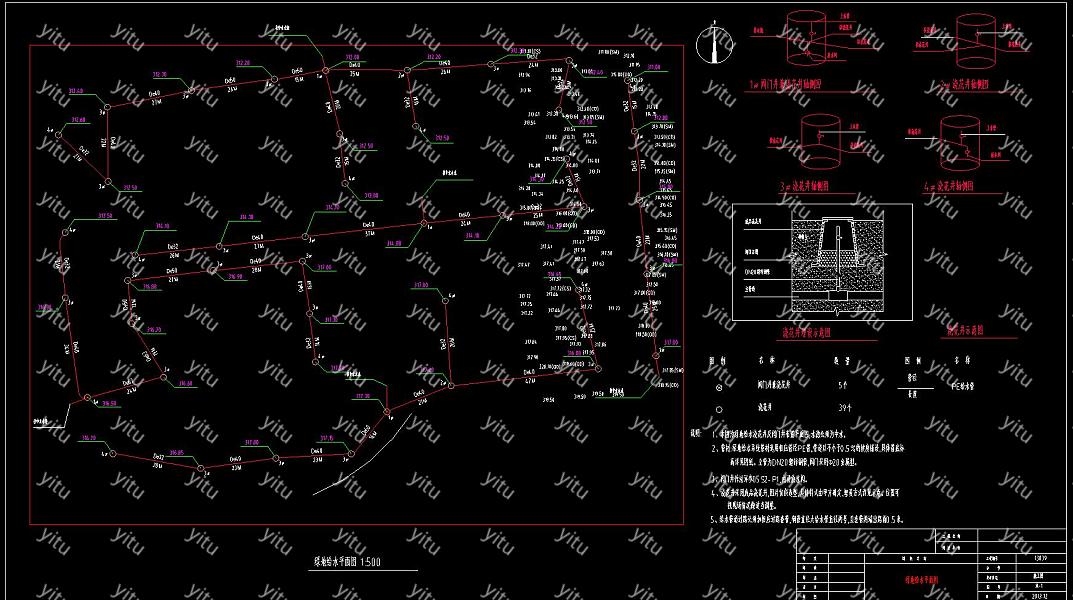The width and height of the screenshot is (1073, 600).
Task: Select the valve well legend symbol with cross
Action: point(719,387)
